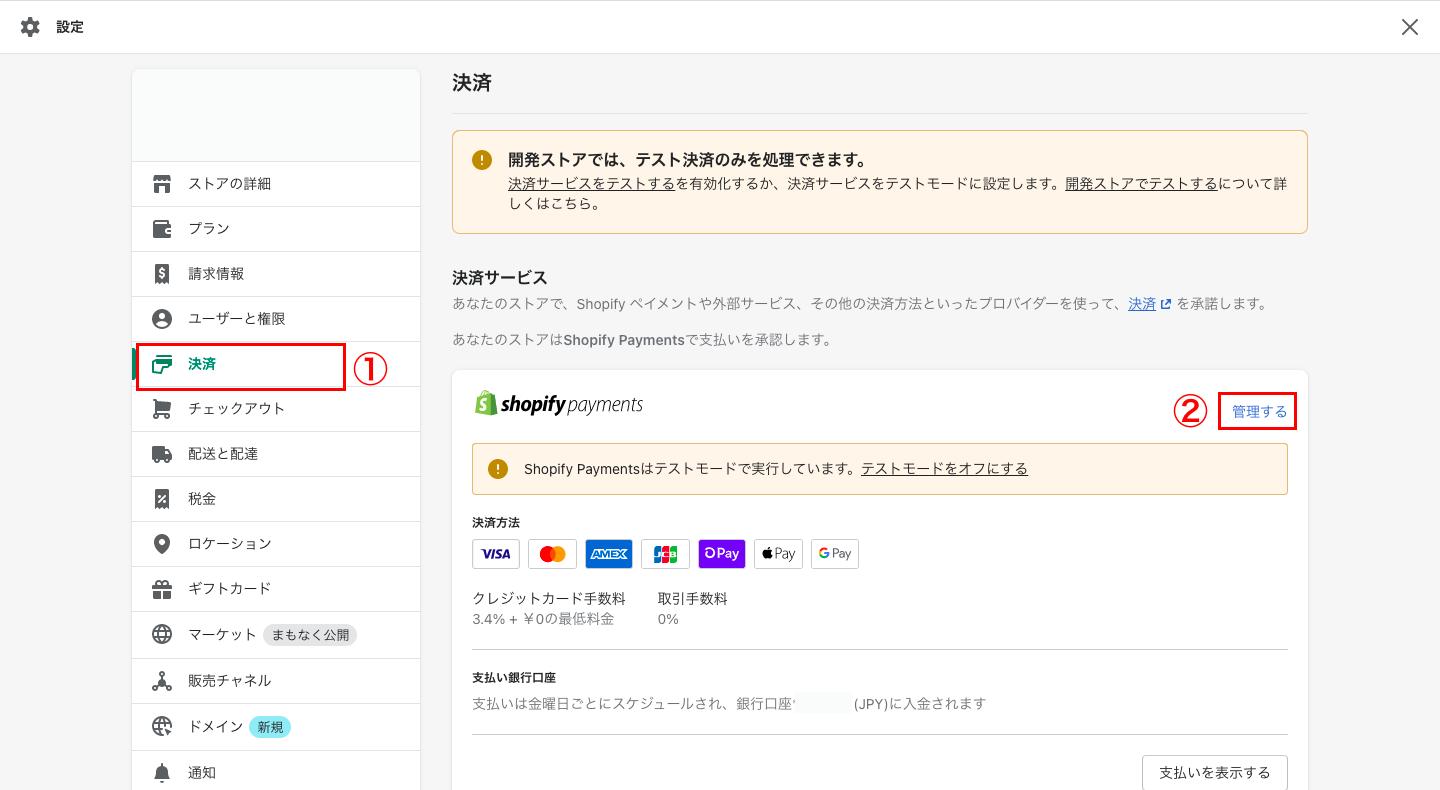This screenshot has width=1440, height=790.
Task: Click the 決済方法 label
Action: coord(496,523)
